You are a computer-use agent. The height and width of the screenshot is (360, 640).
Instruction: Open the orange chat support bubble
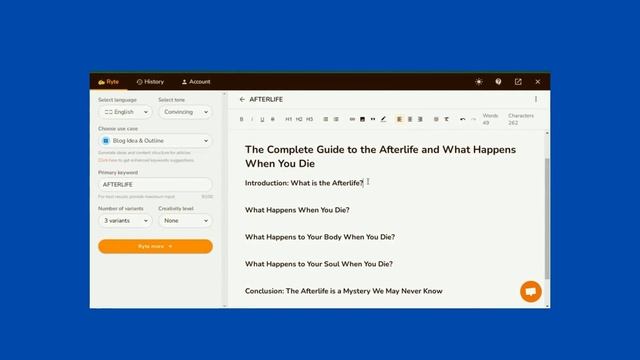pos(531,291)
